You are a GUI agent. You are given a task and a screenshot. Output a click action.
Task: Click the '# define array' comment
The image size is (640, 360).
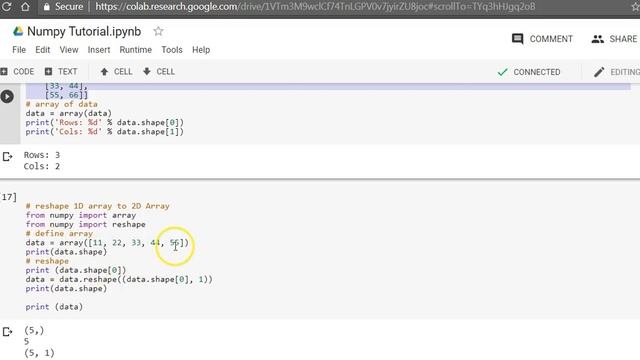[x=59, y=233]
